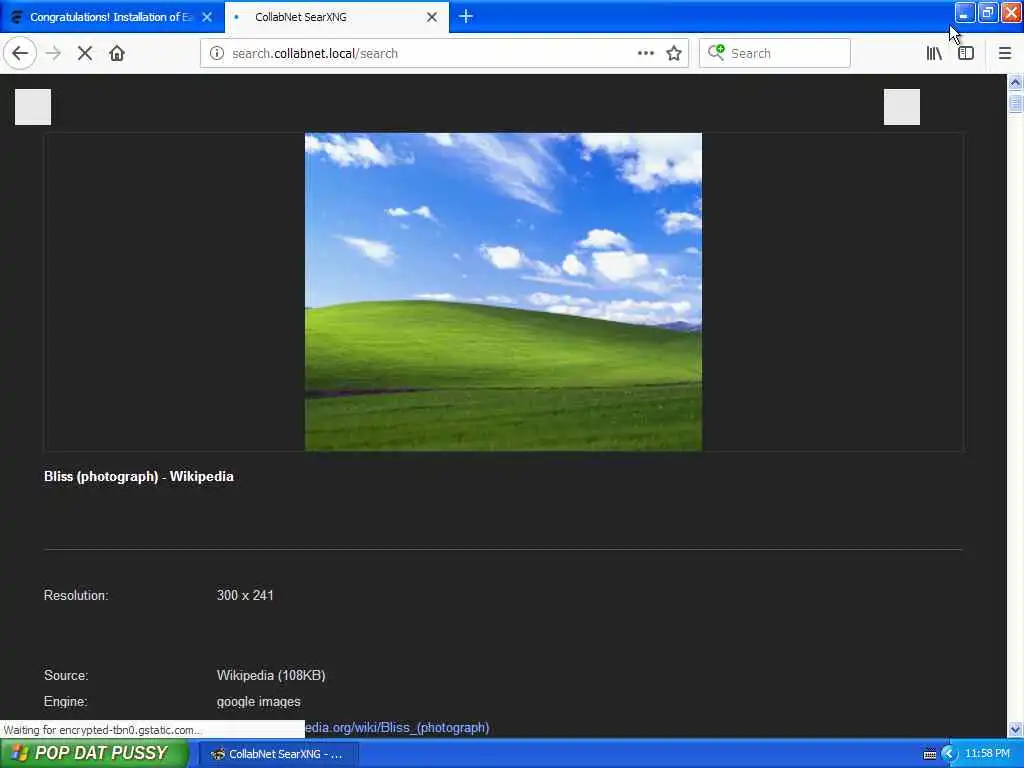Viewport: 1024px width, 768px height.
Task: Click the keyboard tray icon
Action: coord(929,754)
